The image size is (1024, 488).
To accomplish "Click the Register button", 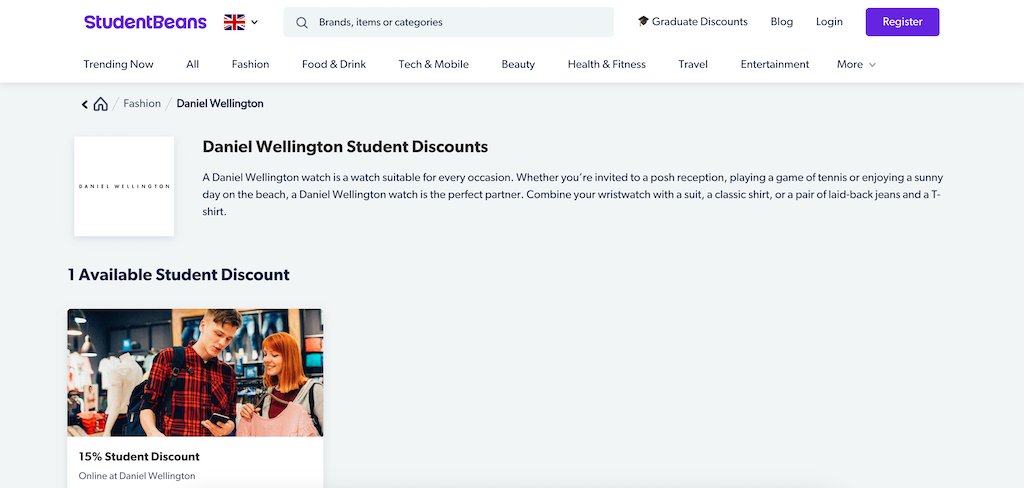I will tap(903, 22).
